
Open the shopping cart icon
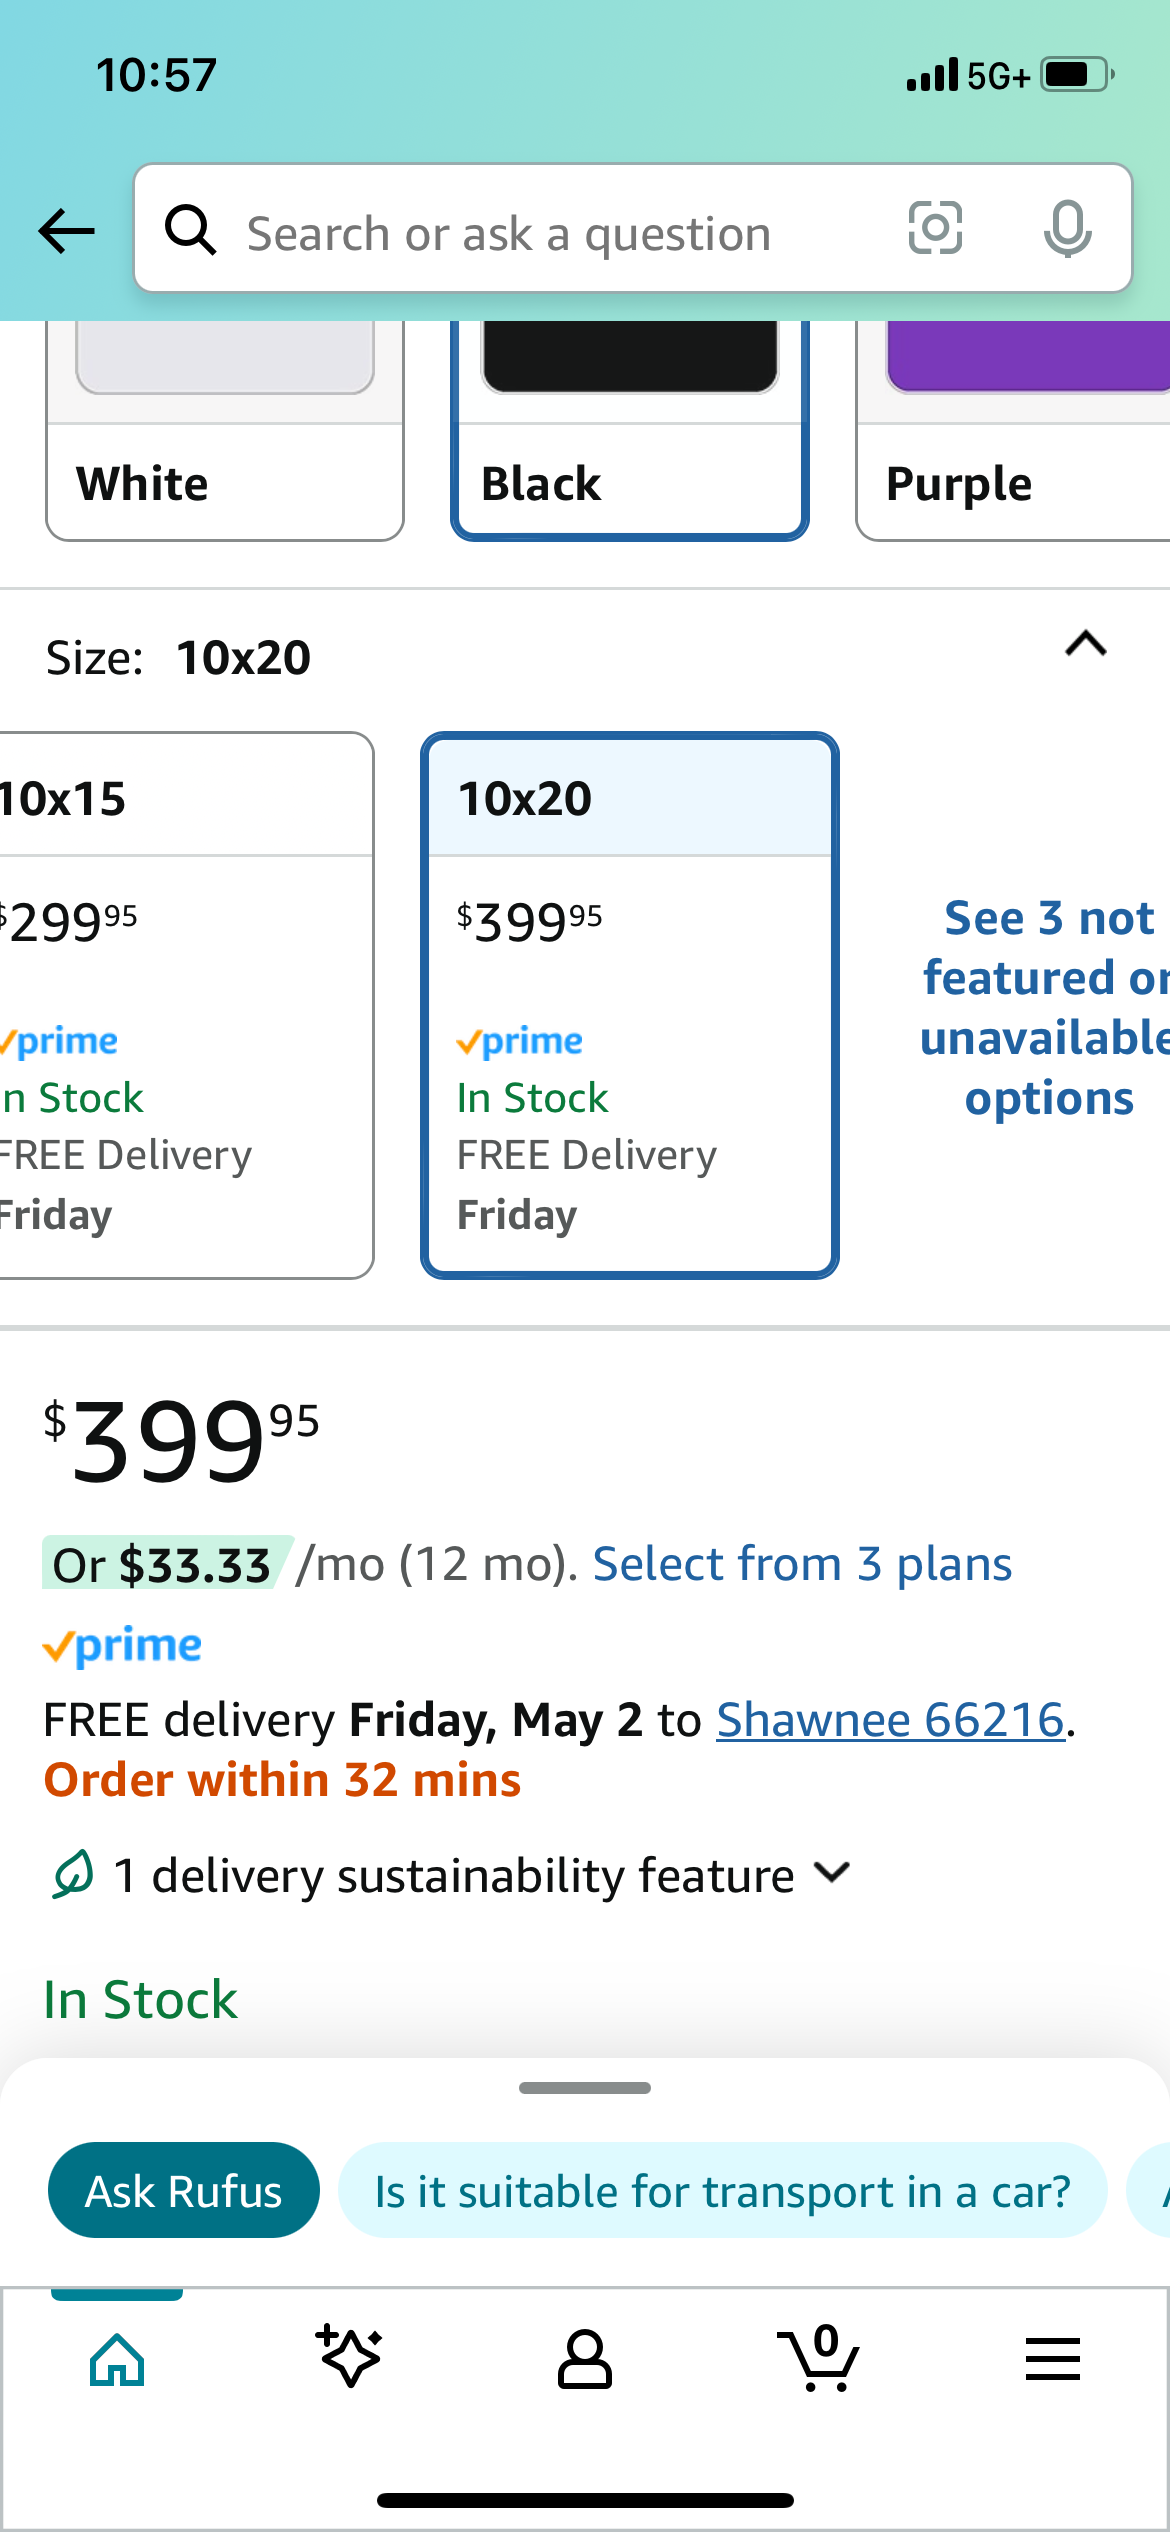tap(819, 2360)
